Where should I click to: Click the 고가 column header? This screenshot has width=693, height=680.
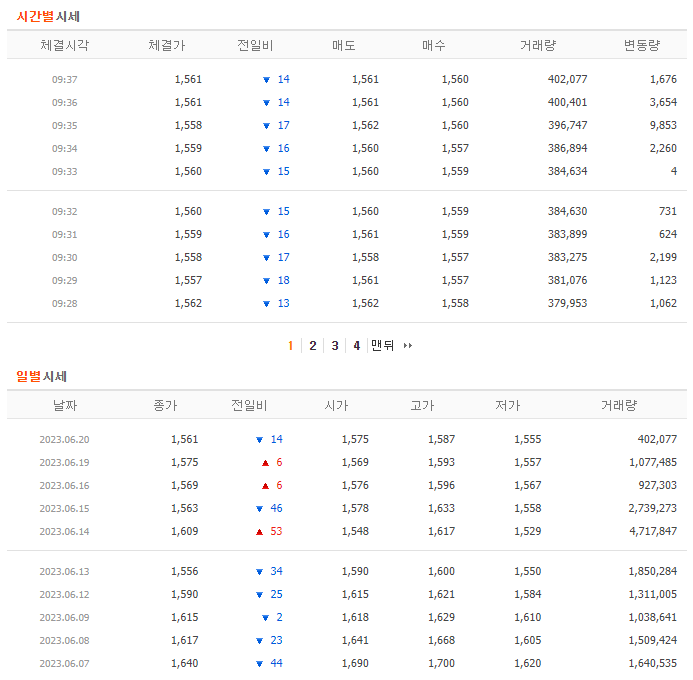(422, 405)
